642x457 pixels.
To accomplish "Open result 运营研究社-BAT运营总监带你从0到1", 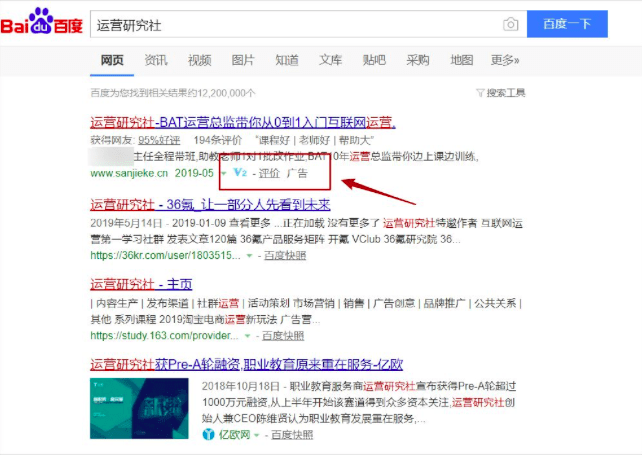I will pyautogui.click(x=243, y=122).
